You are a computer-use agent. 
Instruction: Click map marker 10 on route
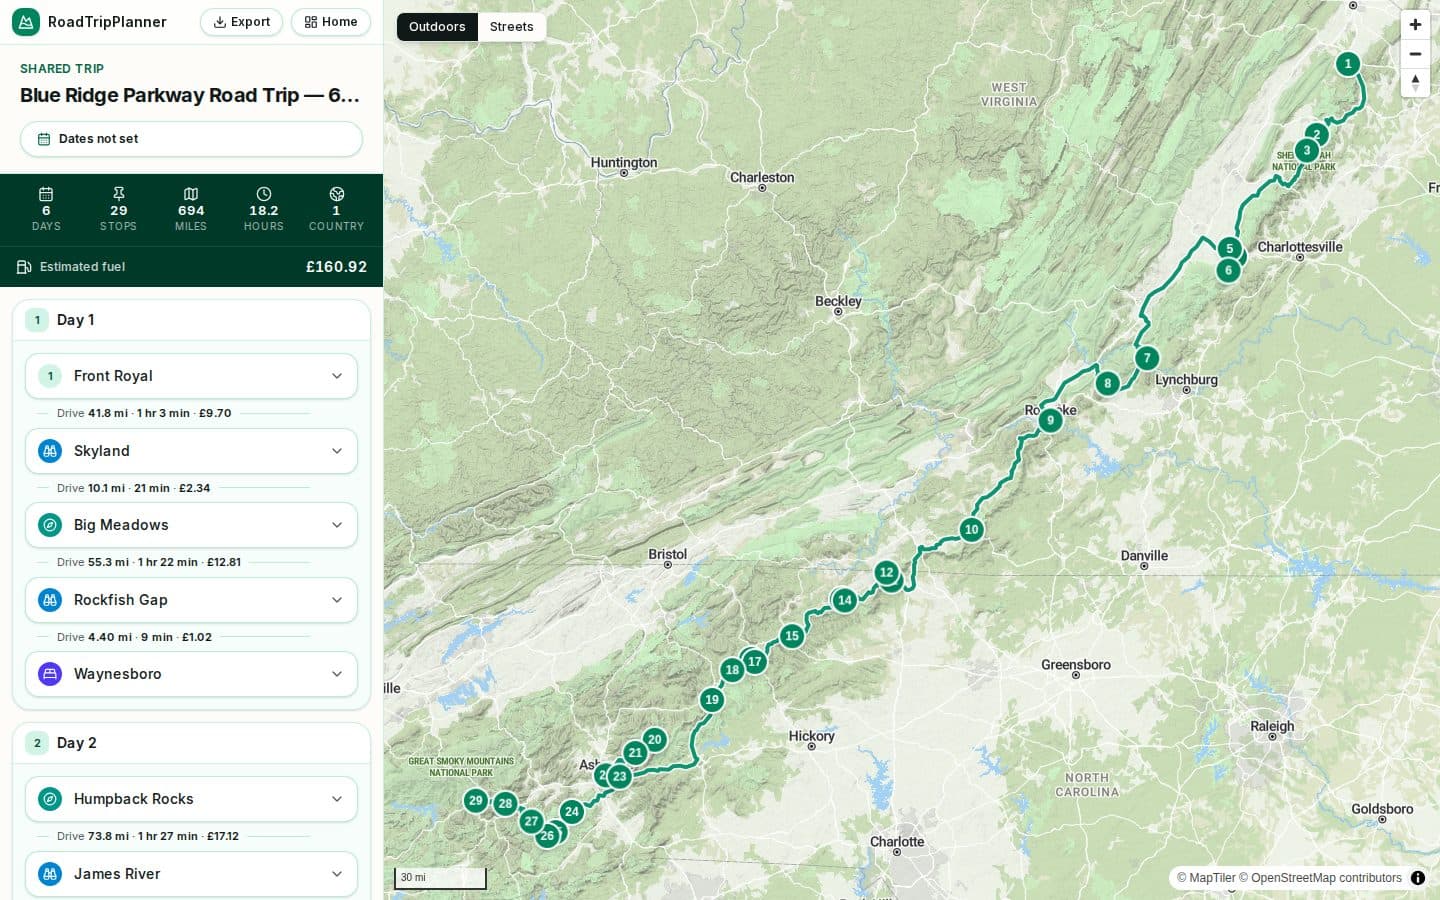tap(971, 530)
